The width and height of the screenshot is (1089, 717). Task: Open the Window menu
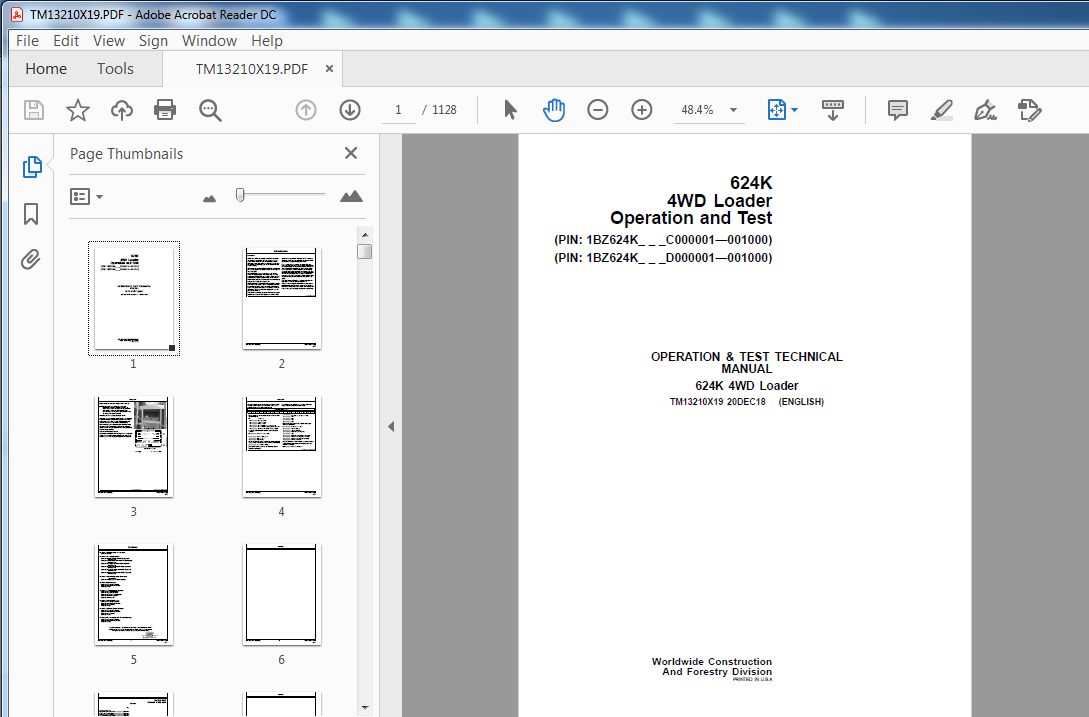pyautogui.click(x=209, y=41)
